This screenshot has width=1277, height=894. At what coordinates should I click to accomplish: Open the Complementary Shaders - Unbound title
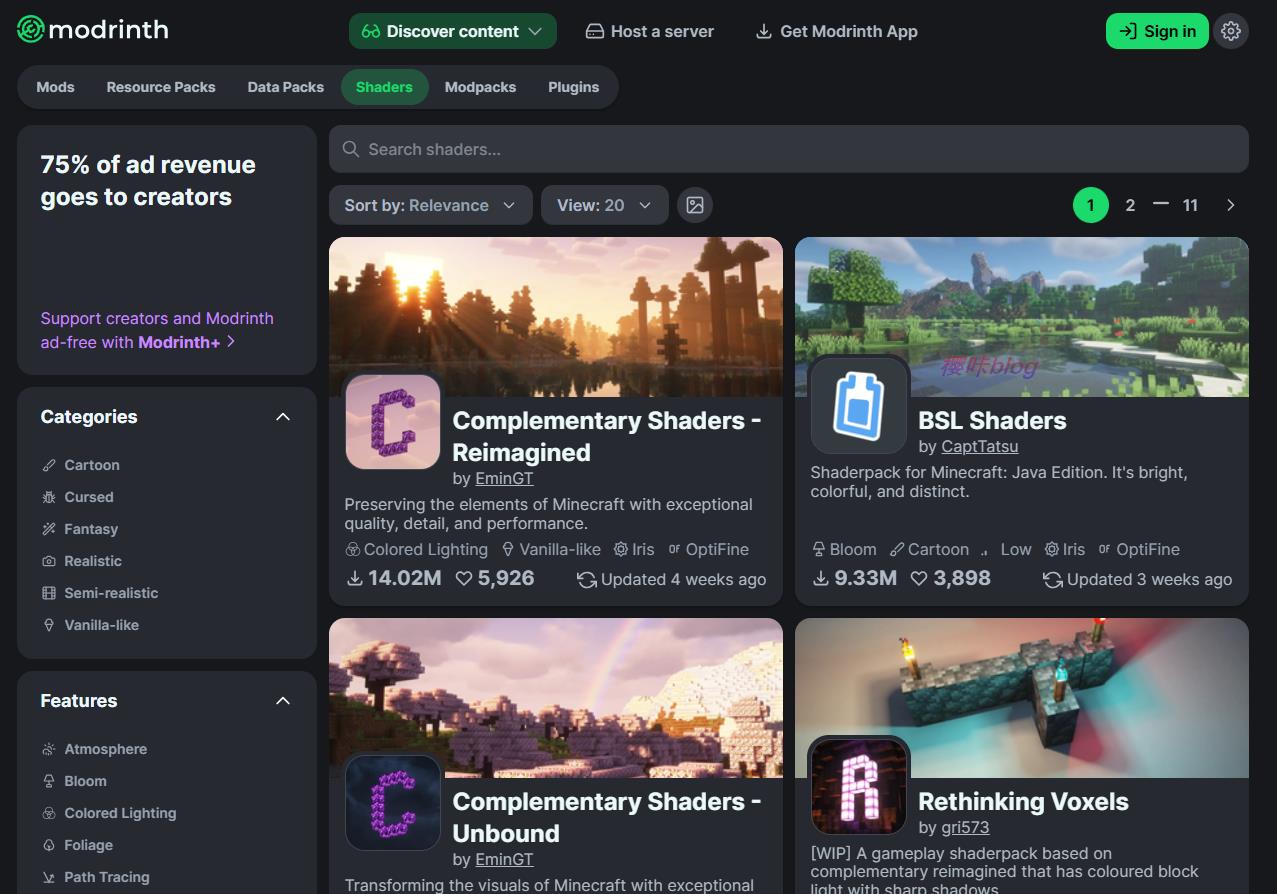pyautogui.click(x=607, y=817)
